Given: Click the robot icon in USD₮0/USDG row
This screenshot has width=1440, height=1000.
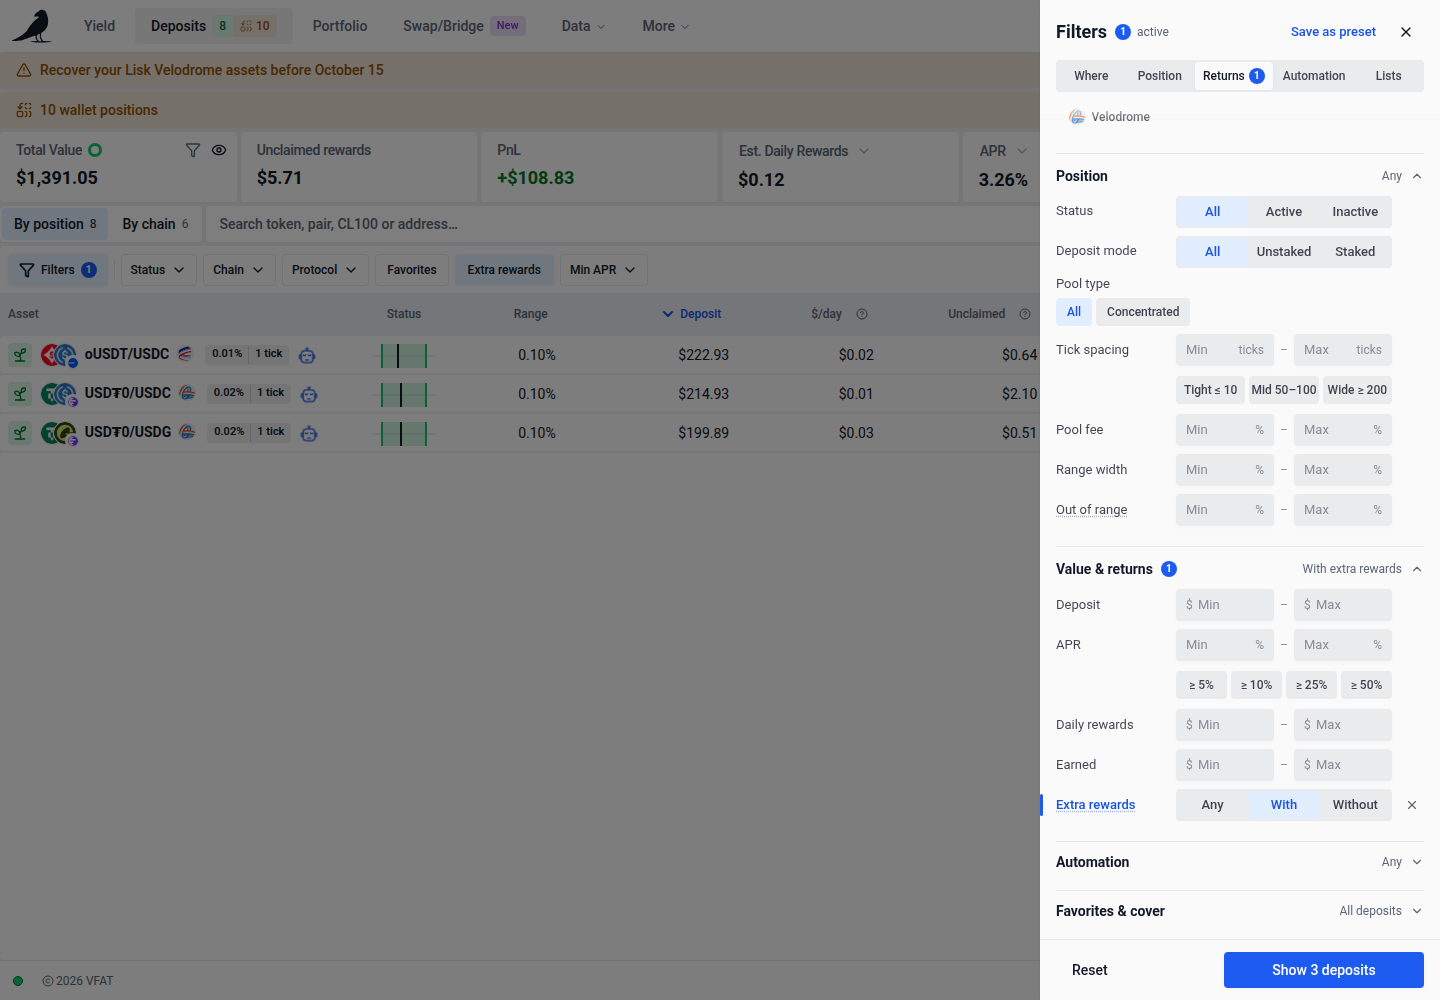Looking at the screenshot, I should click(x=309, y=433).
